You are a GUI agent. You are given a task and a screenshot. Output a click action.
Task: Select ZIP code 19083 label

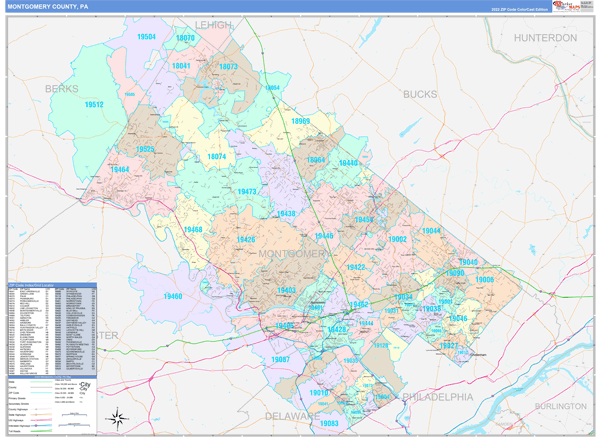329,423
